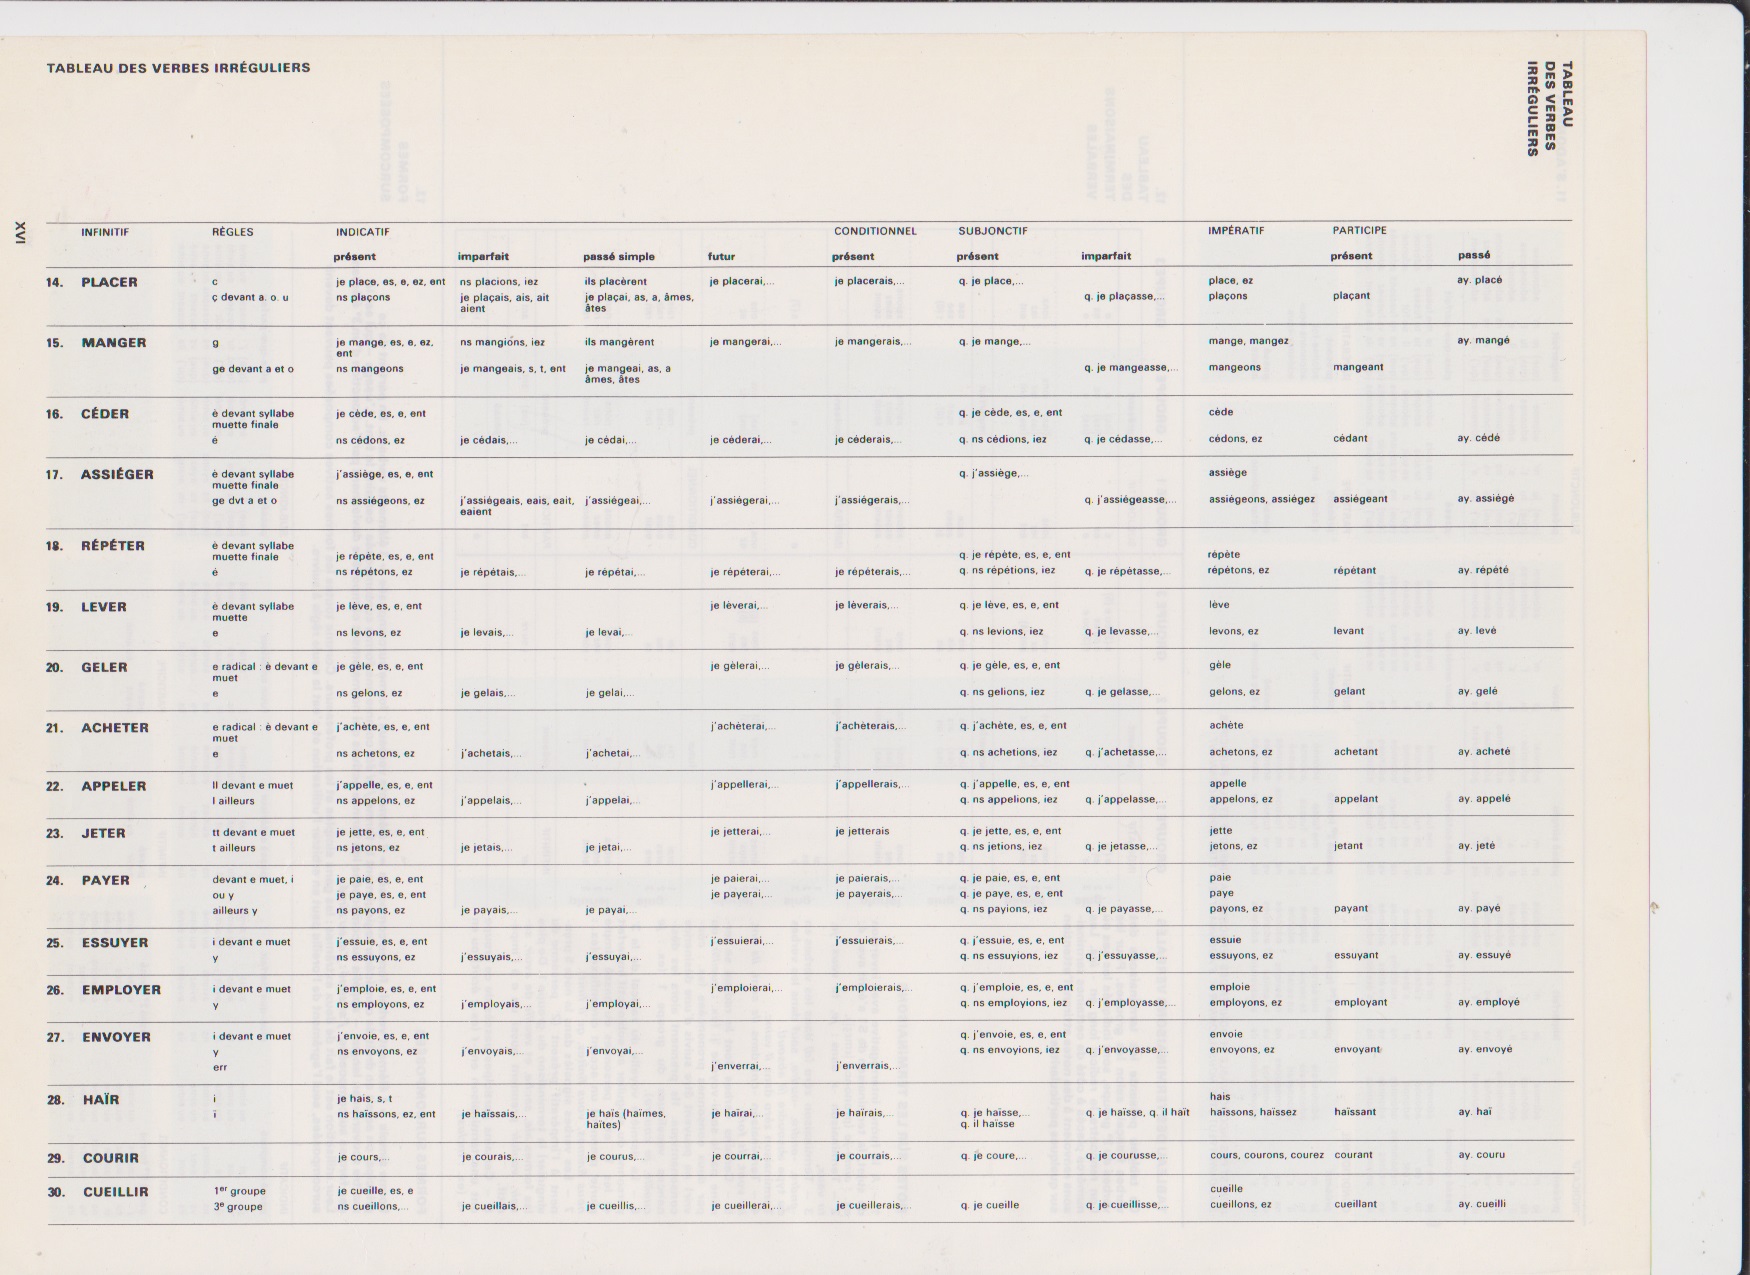This screenshot has width=1750, height=1275.
Task: Select the present participle 'haïssant'
Action: tap(1355, 1112)
